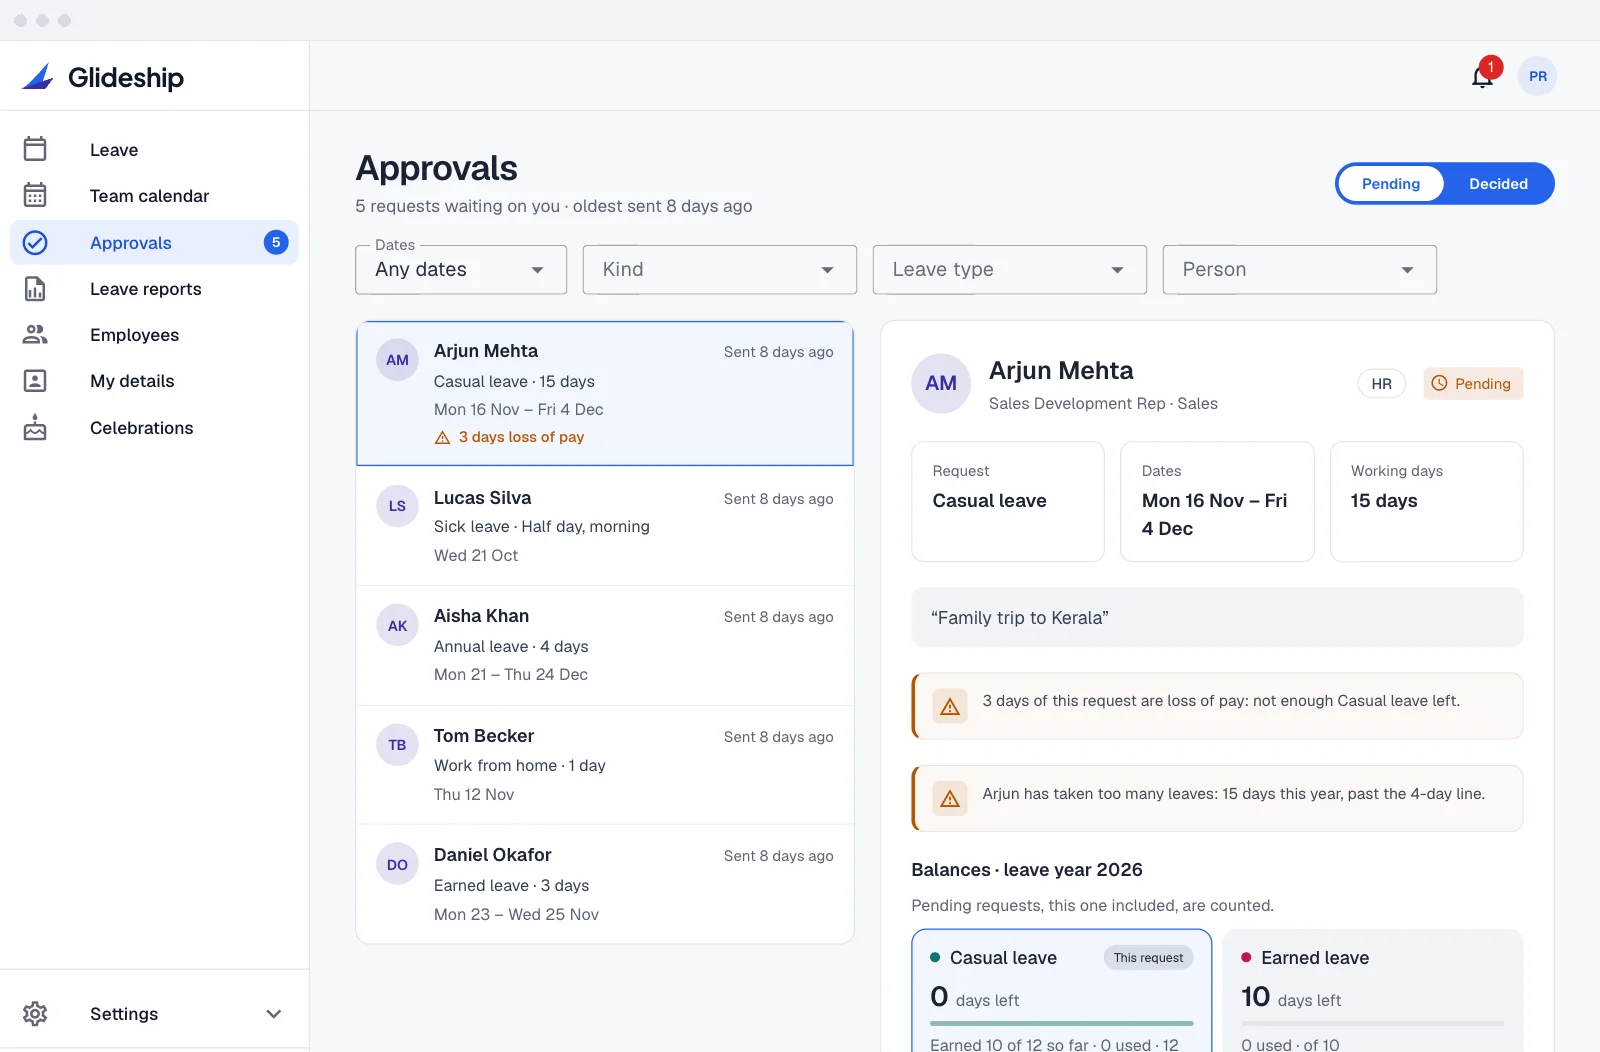Expand the Settings chevron

pyautogui.click(x=274, y=1014)
